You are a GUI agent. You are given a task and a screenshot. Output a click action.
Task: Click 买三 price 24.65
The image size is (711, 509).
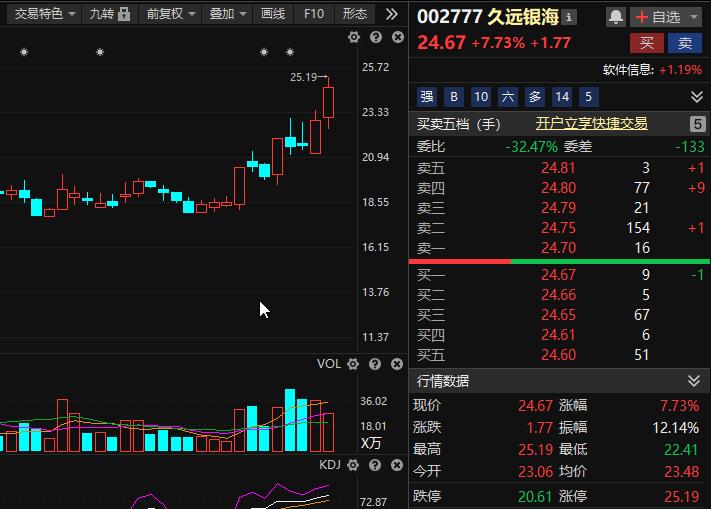(x=558, y=315)
